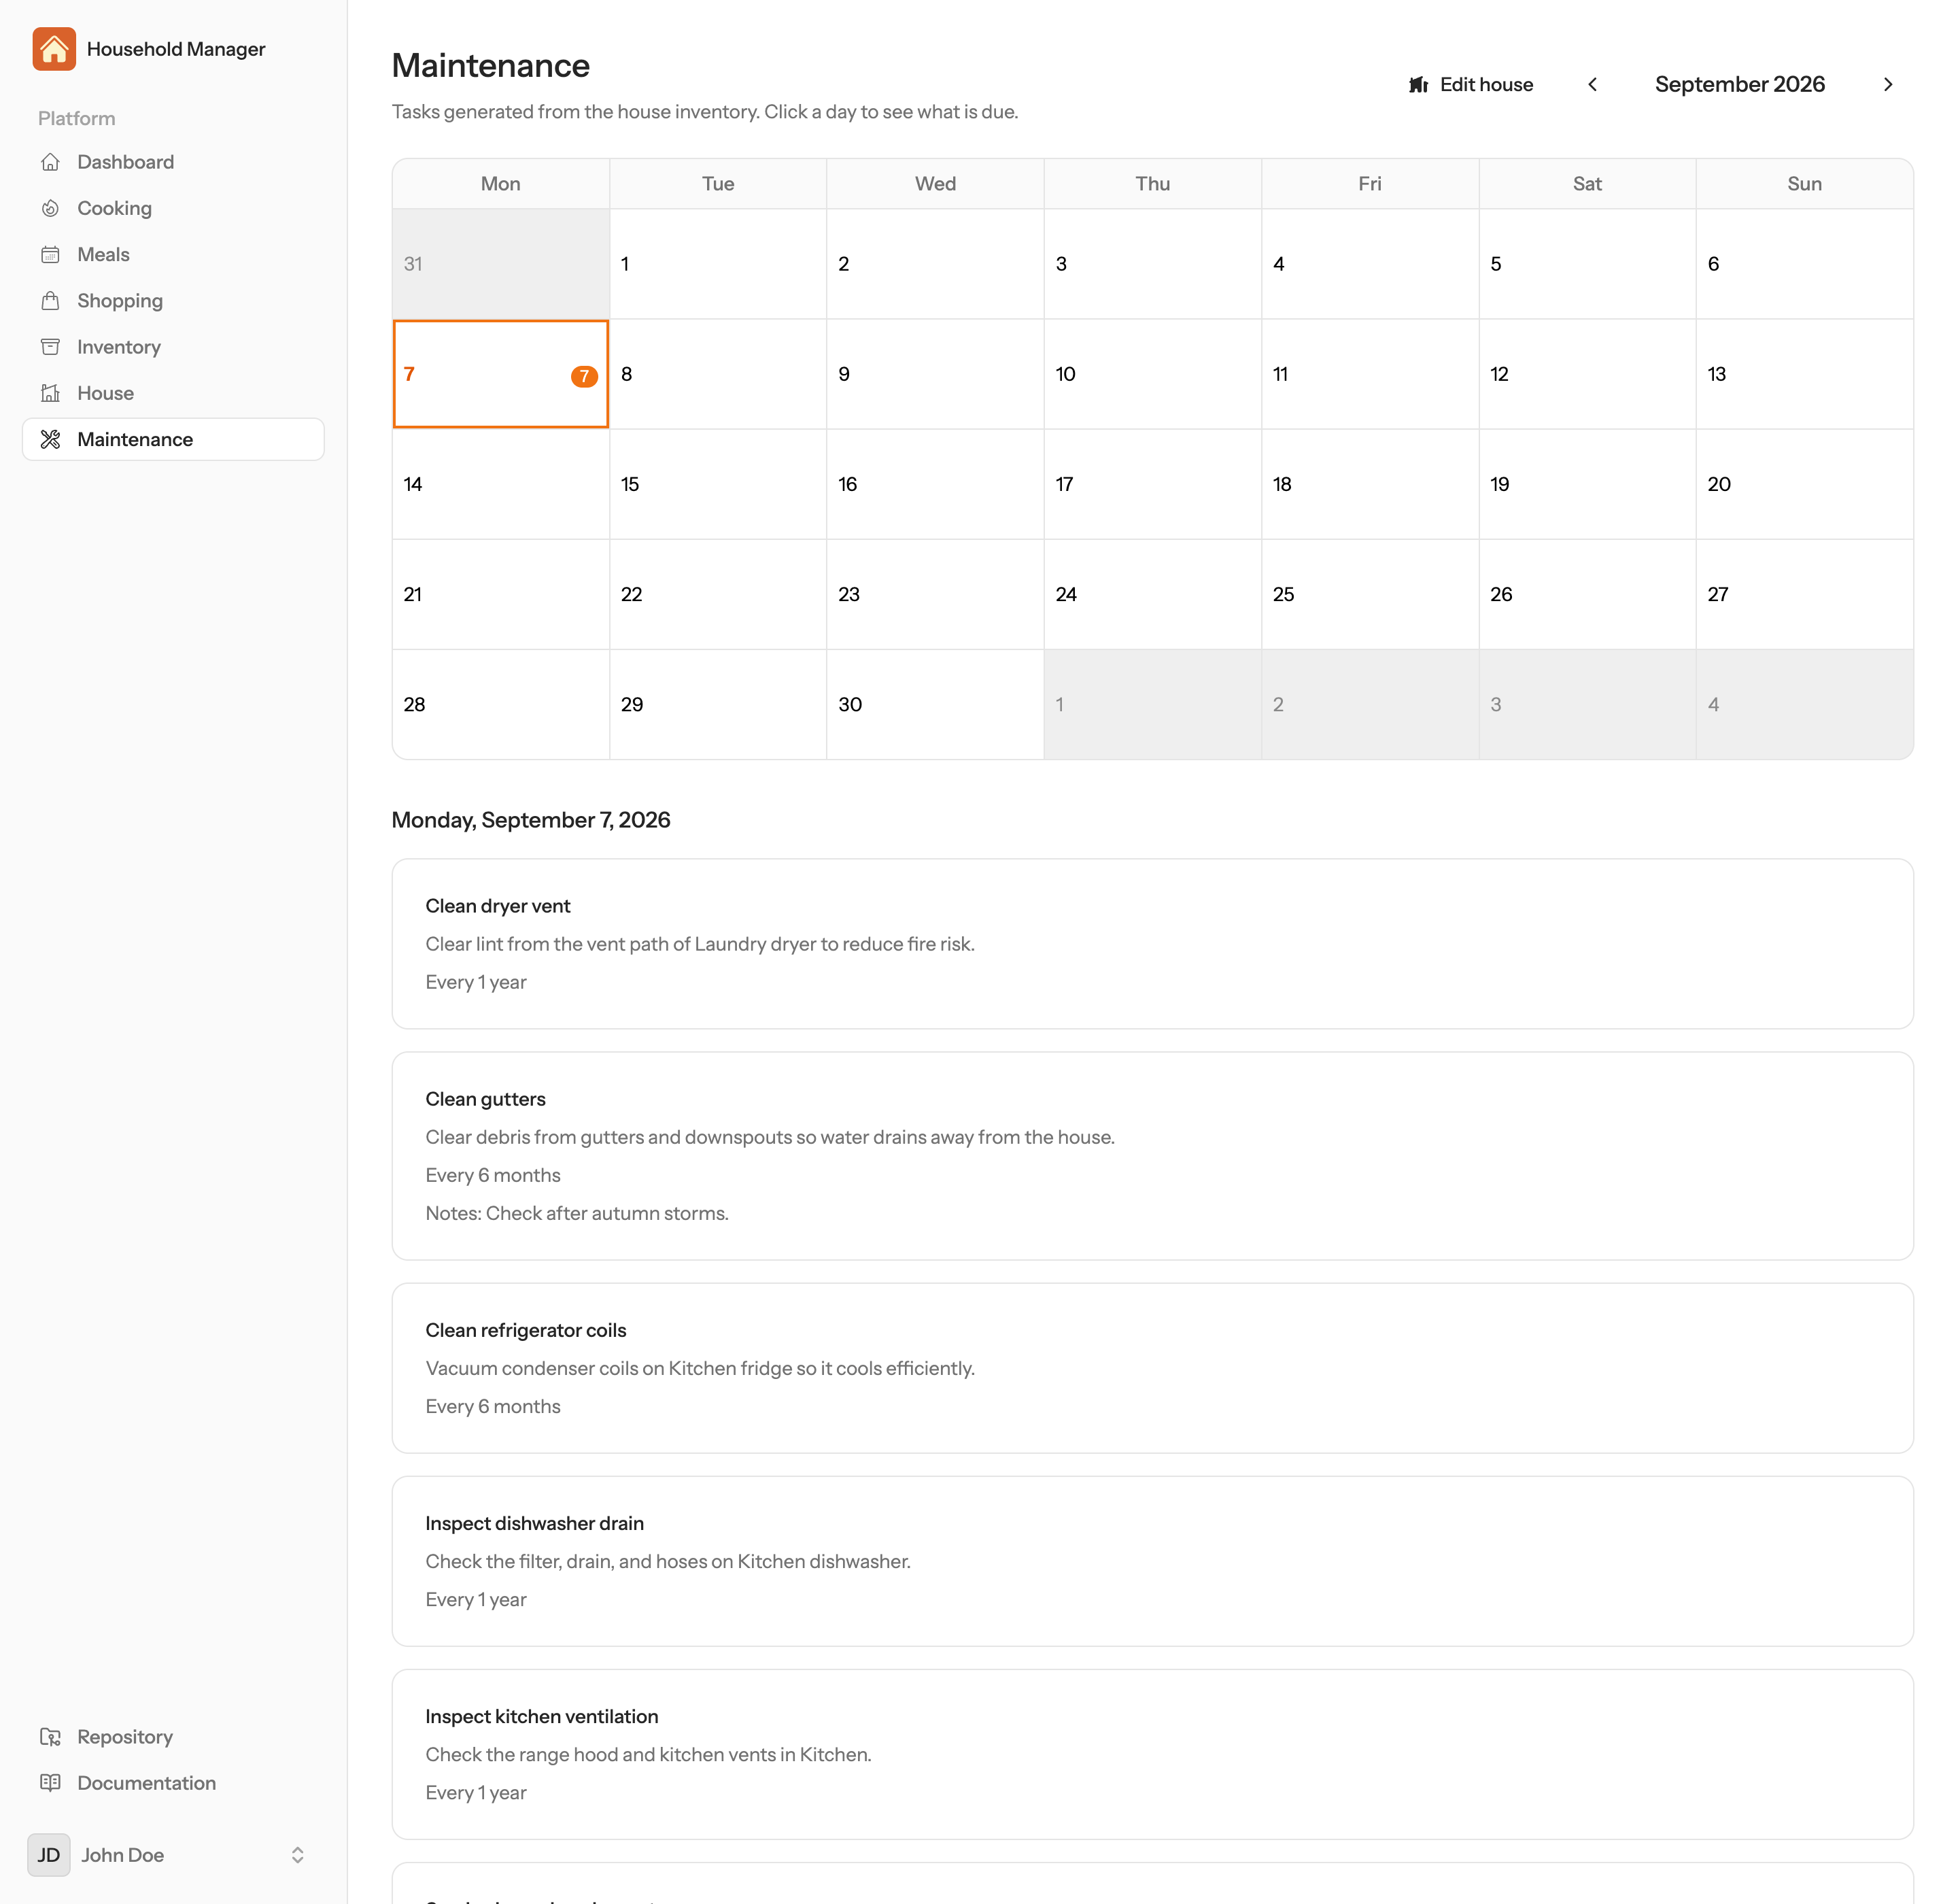Screen dimensions: 1958x1904
Task: Click the House building icon
Action: pos(50,393)
